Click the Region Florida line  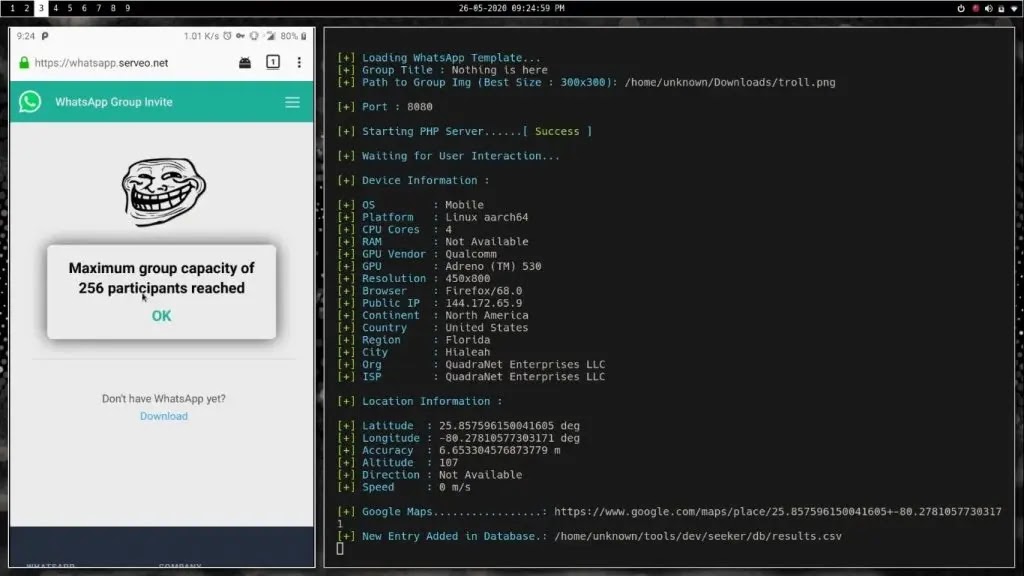(x=413, y=340)
